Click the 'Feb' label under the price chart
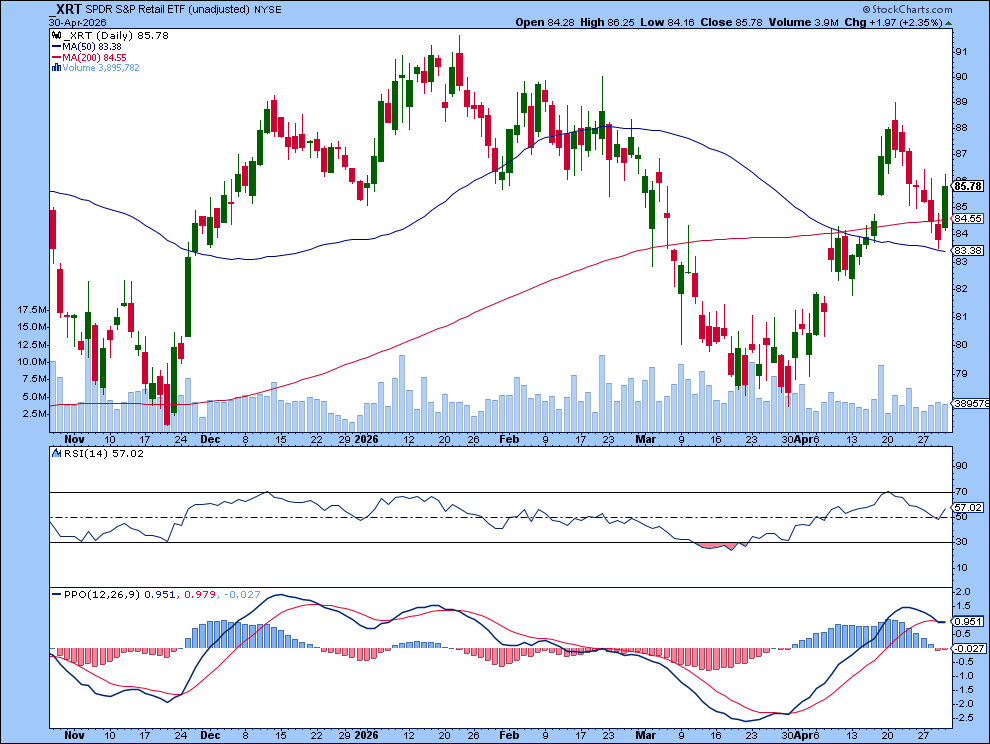The width and height of the screenshot is (990, 744). pos(509,439)
